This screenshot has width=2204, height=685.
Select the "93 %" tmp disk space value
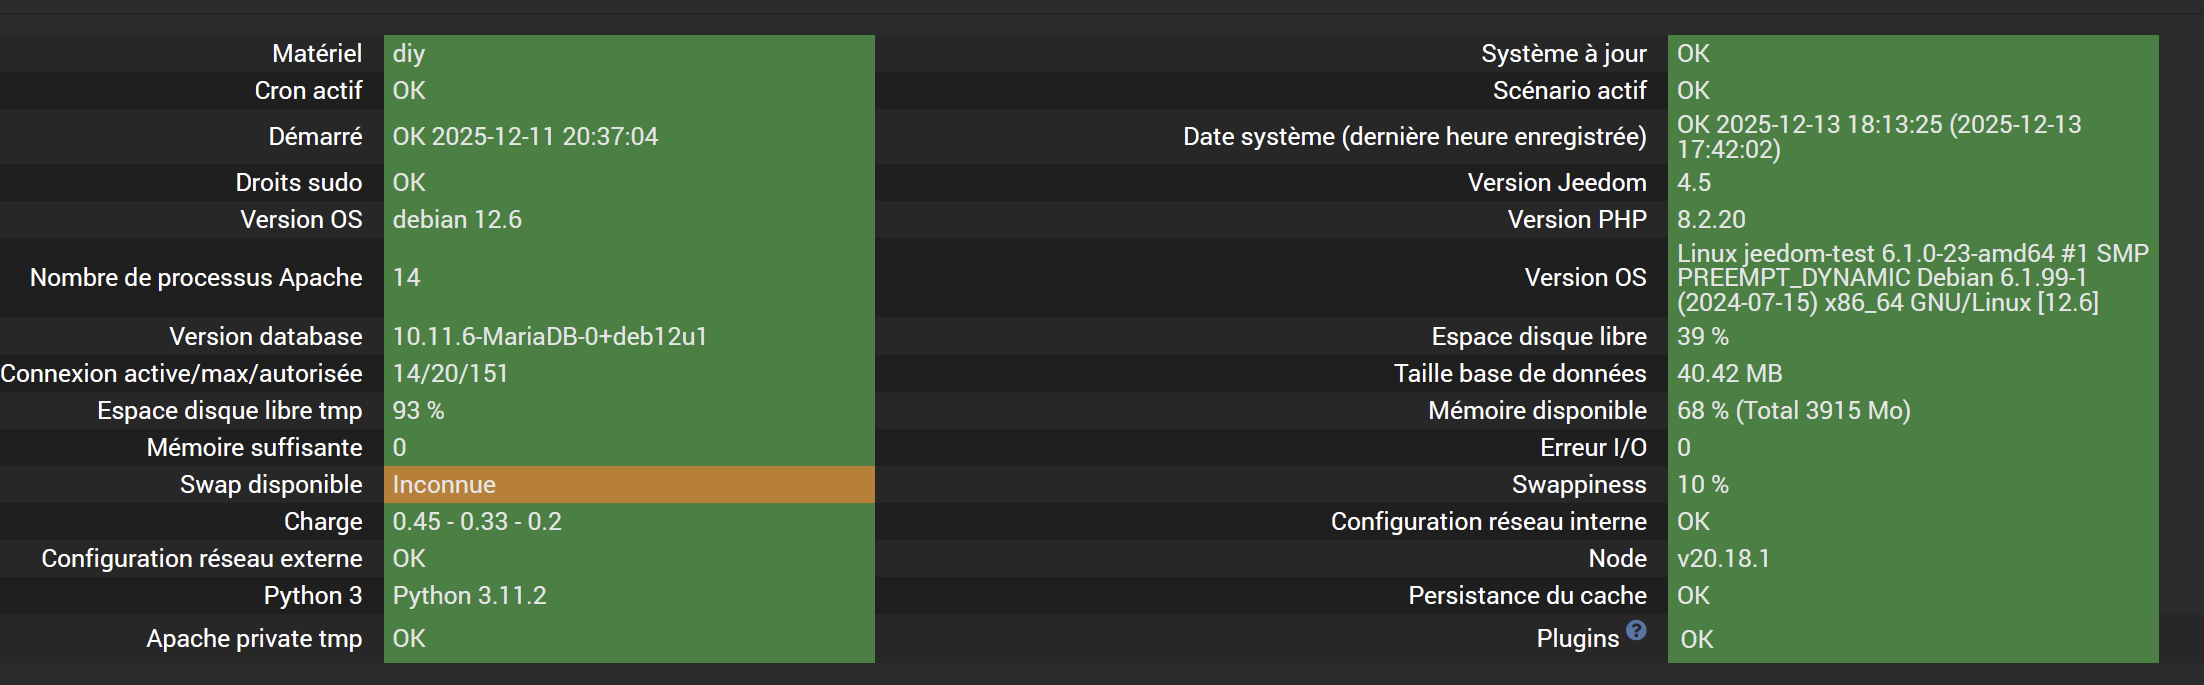418,411
